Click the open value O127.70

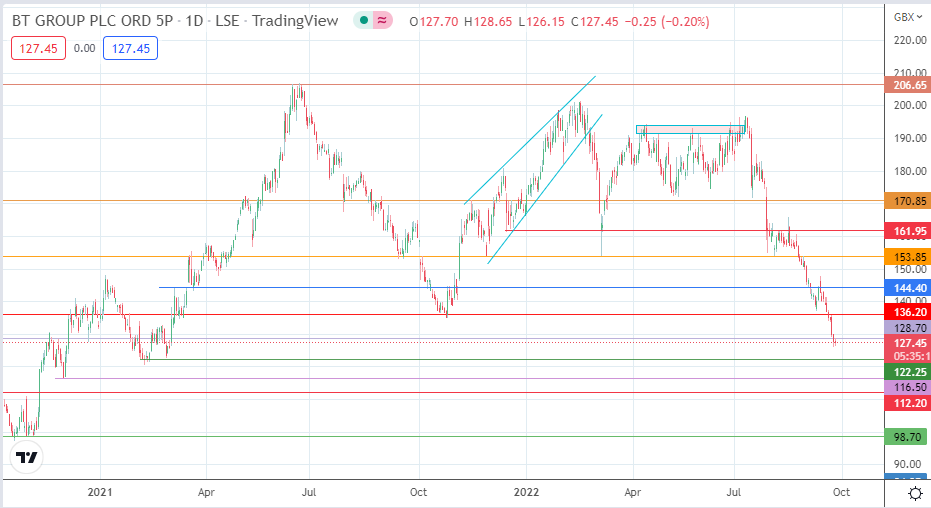pyautogui.click(x=433, y=21)
